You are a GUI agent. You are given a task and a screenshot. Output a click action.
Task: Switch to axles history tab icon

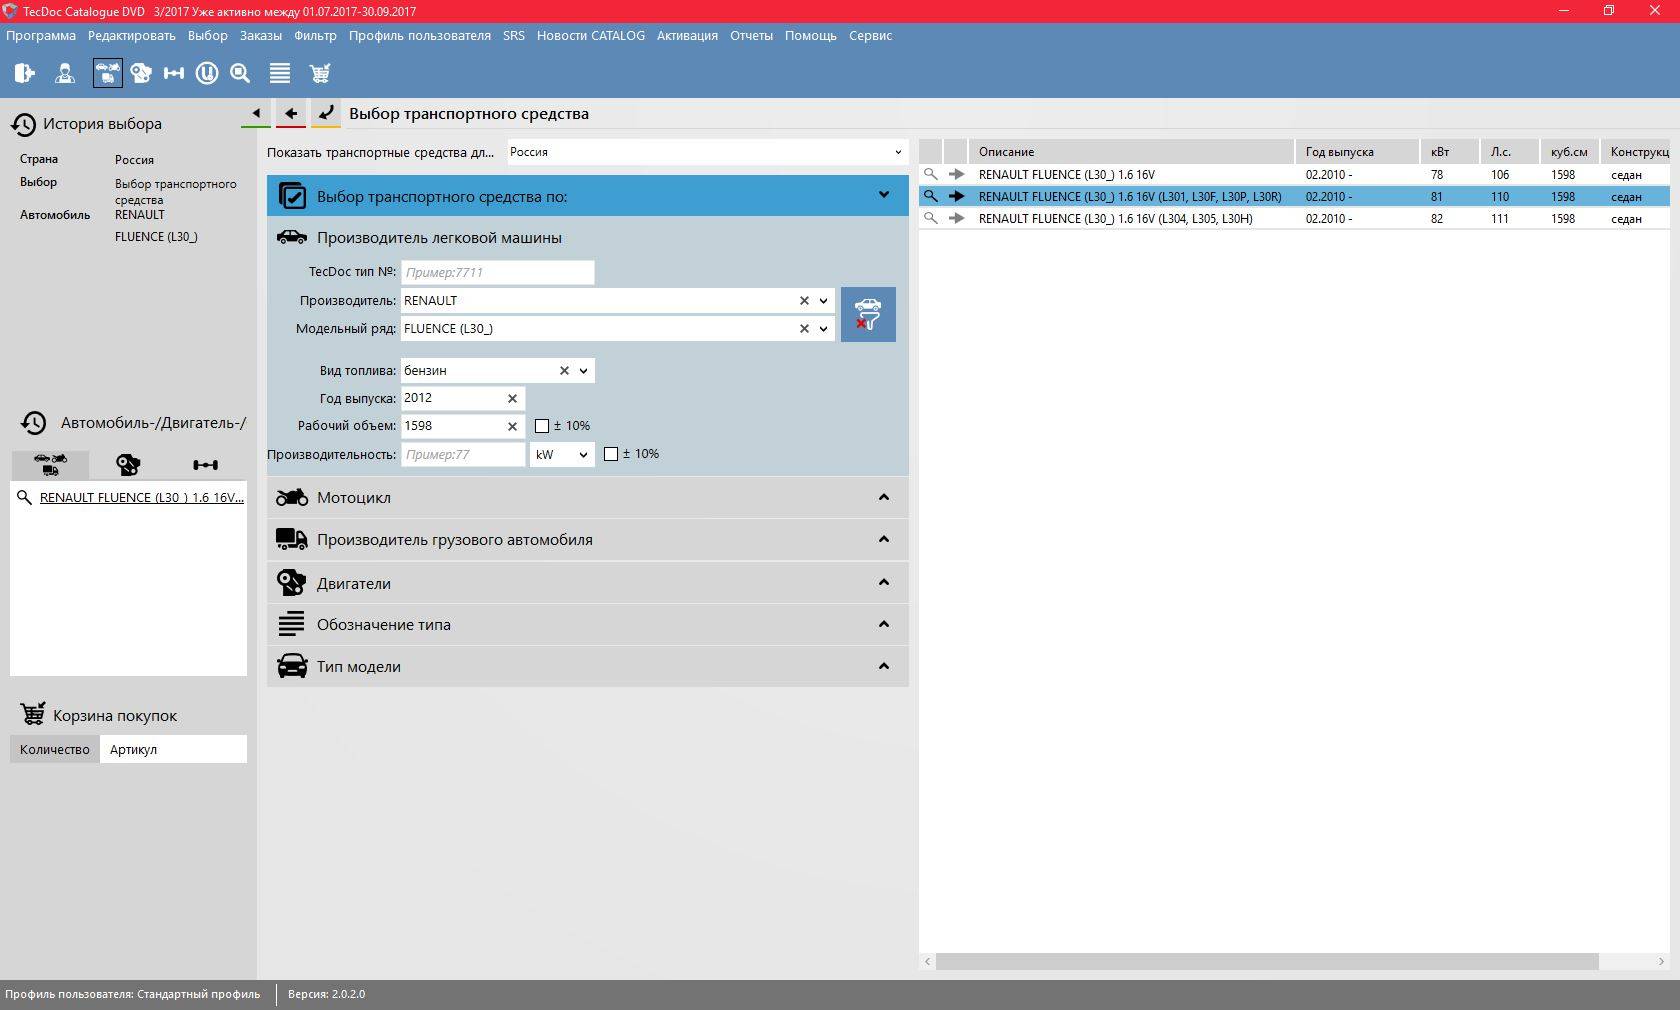[206, 464]
